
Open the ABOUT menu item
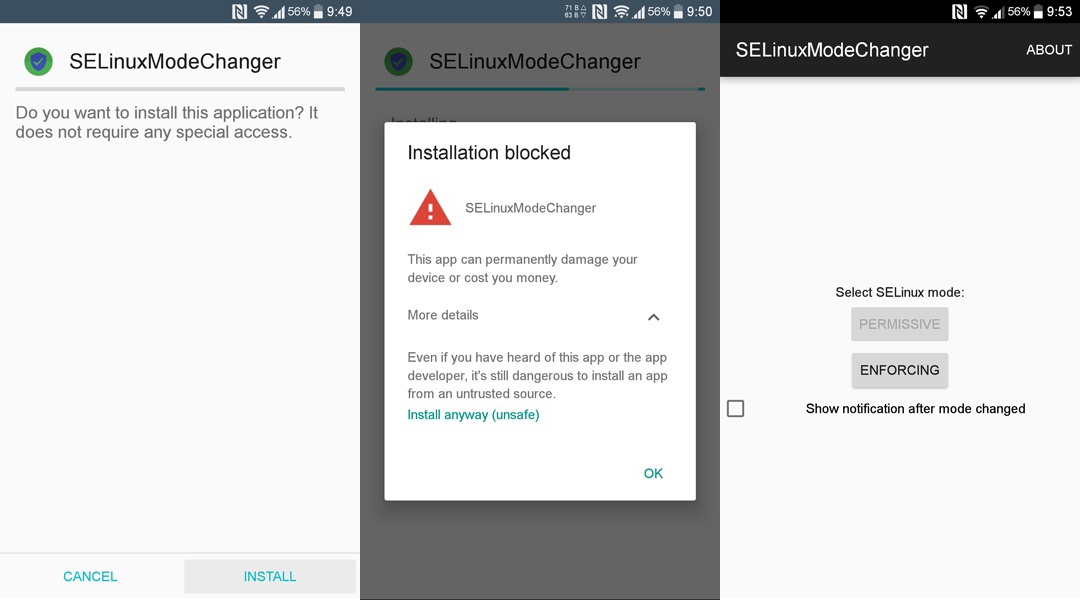tap(1048, 50)
